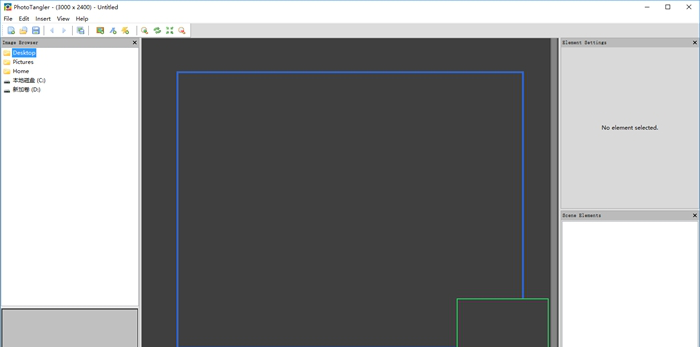Click the Insert text toolbar icon
This screenshot has height=360, width=700.
[113, 30]
